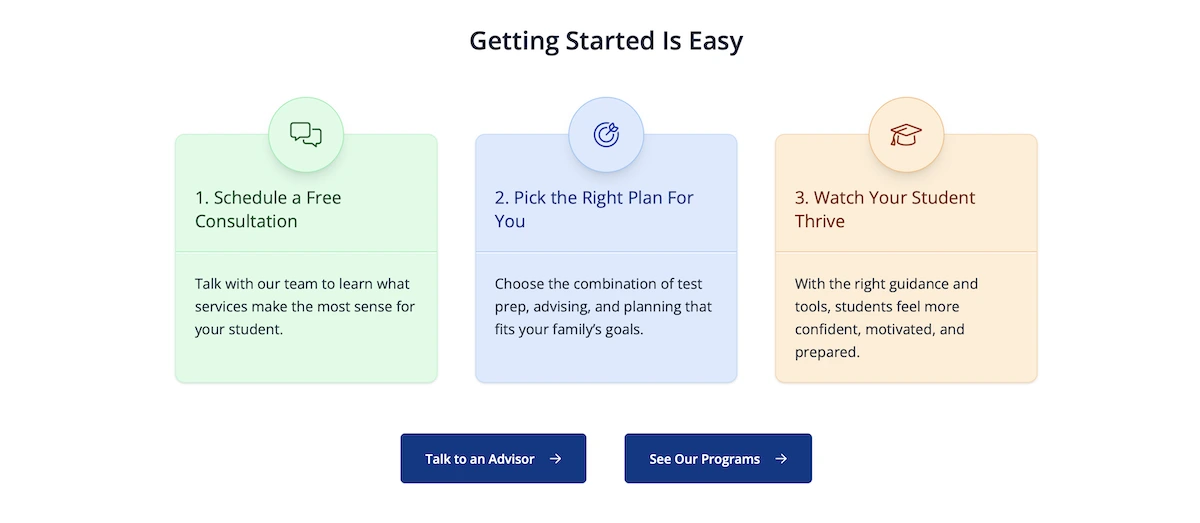Click the divider line in the orange card
This screenshot has height=523, width=1200.
tap(906, 251)
